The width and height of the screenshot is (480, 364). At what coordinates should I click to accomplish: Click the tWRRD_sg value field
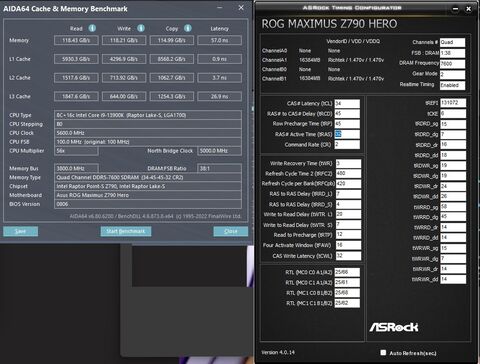click(453, 207)
